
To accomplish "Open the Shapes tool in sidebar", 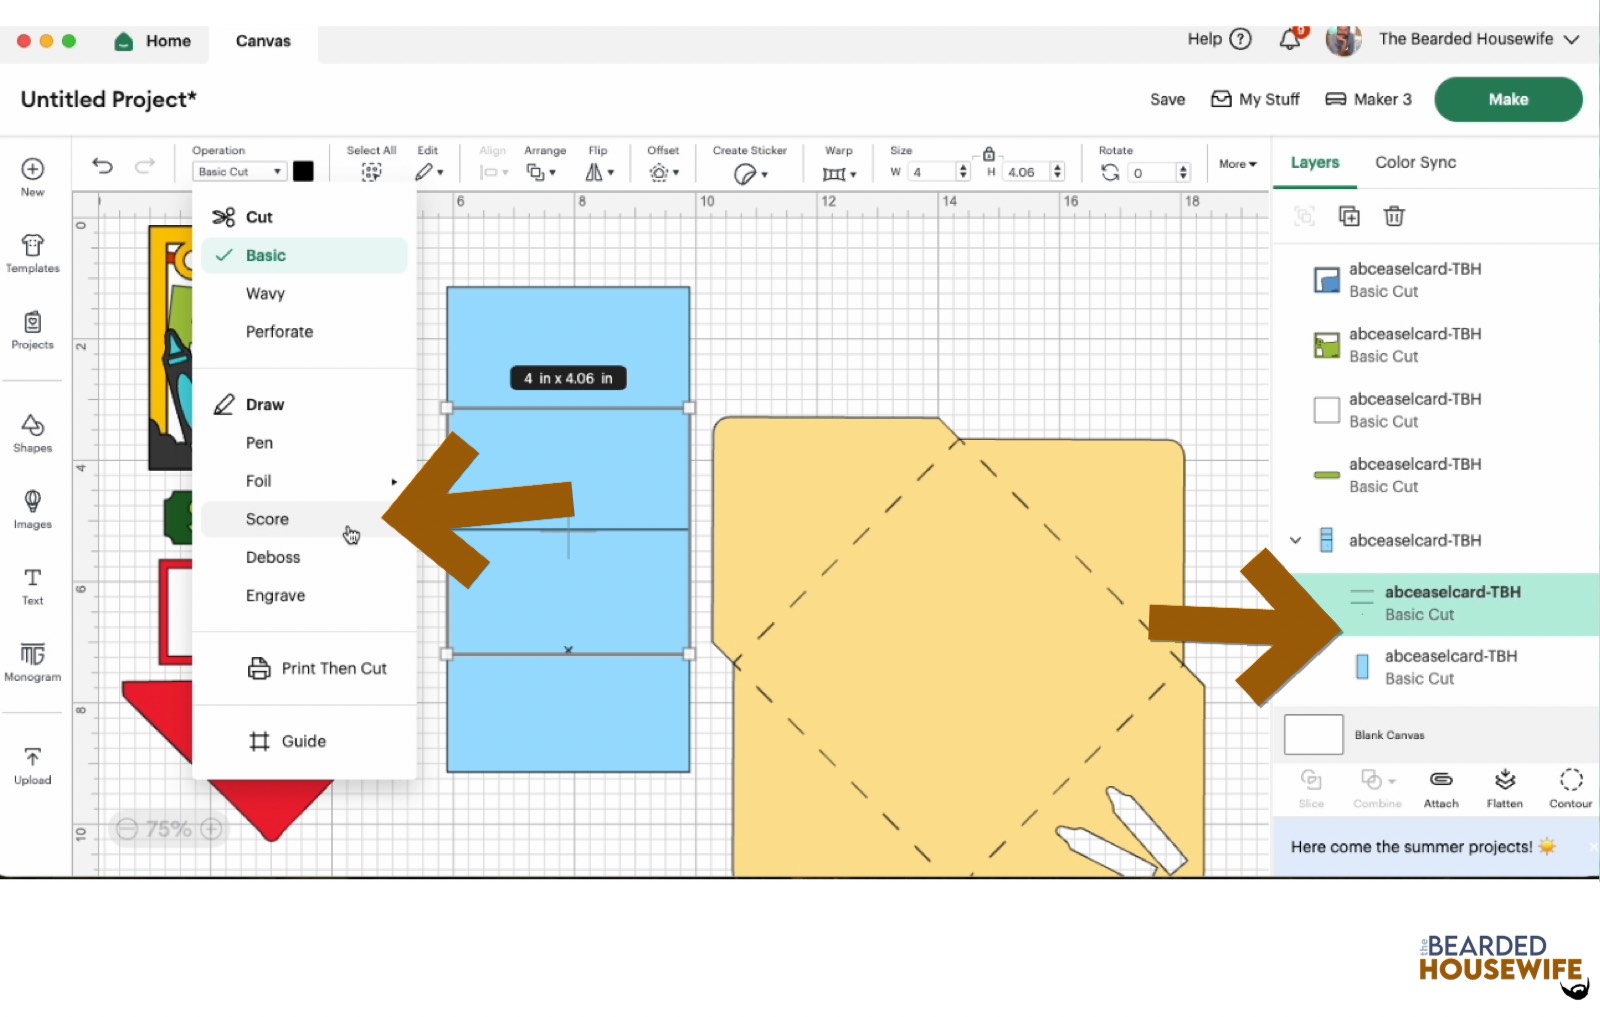I will [x=32, y=433].
